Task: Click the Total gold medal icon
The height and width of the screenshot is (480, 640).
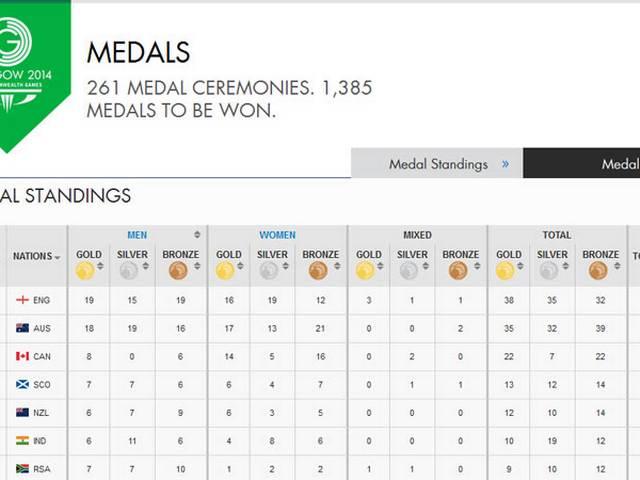Action: coord(505,271)
